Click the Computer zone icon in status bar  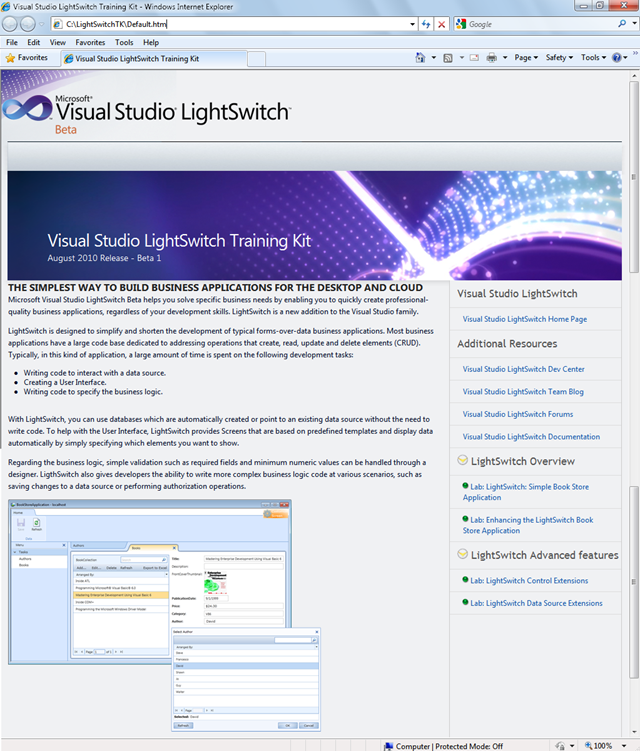pos(389,746)
